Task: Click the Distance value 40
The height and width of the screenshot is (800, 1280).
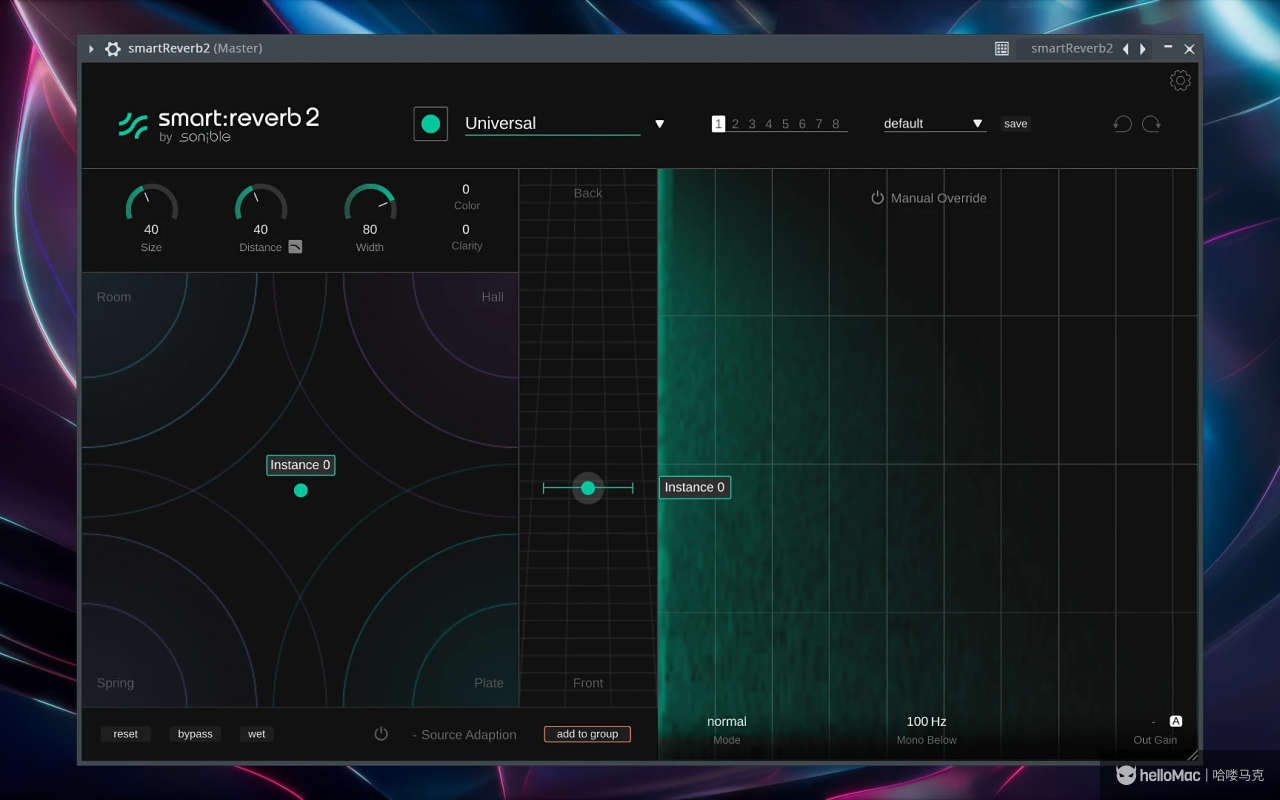Action: click(261, 229)
